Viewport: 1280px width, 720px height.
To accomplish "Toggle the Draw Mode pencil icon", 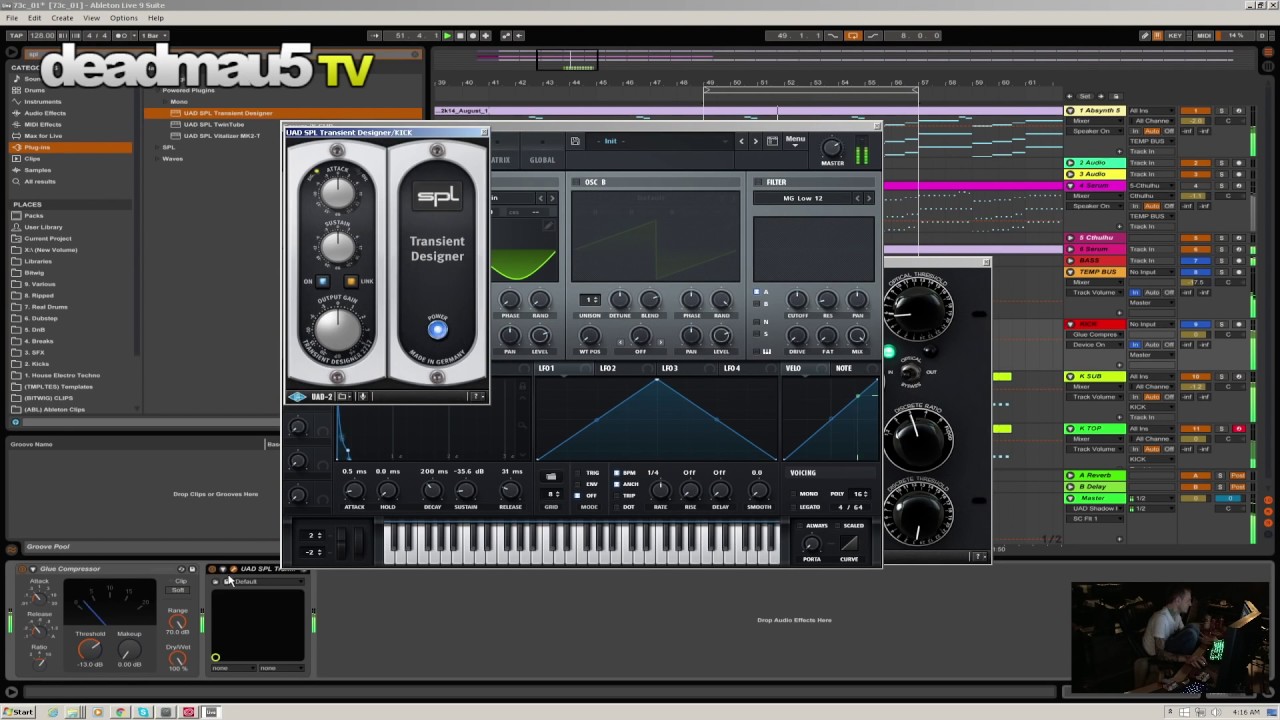I will pyautogui.click(x=1145, y=36).
